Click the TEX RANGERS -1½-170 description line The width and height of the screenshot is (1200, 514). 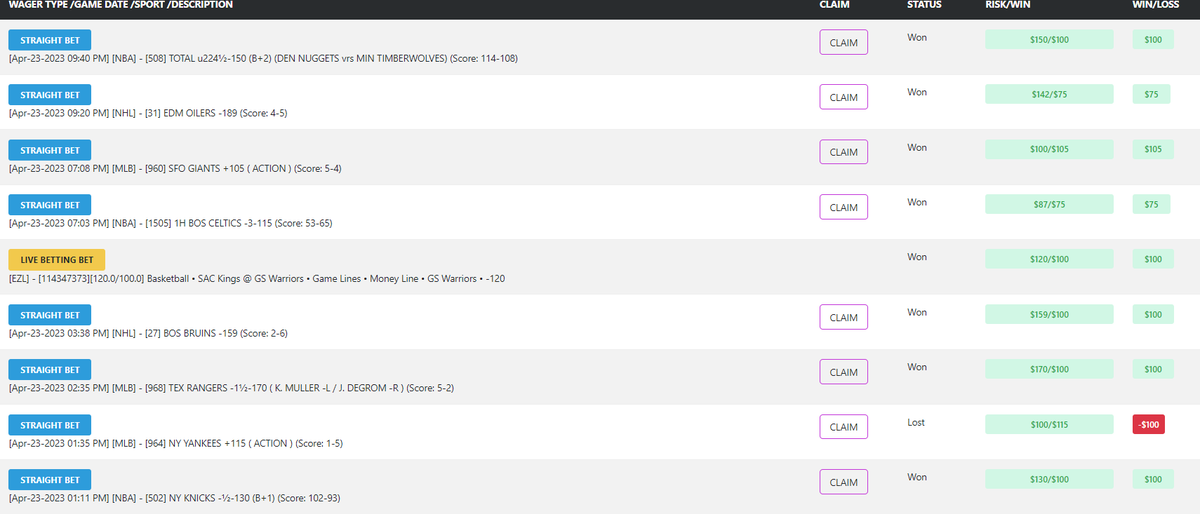[x=232, y=389]
